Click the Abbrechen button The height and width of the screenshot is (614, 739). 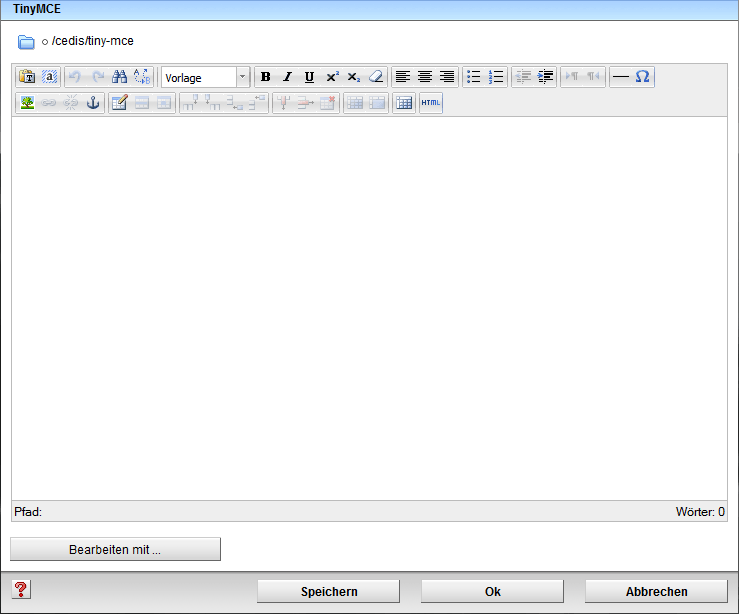[x=657, y=591]
